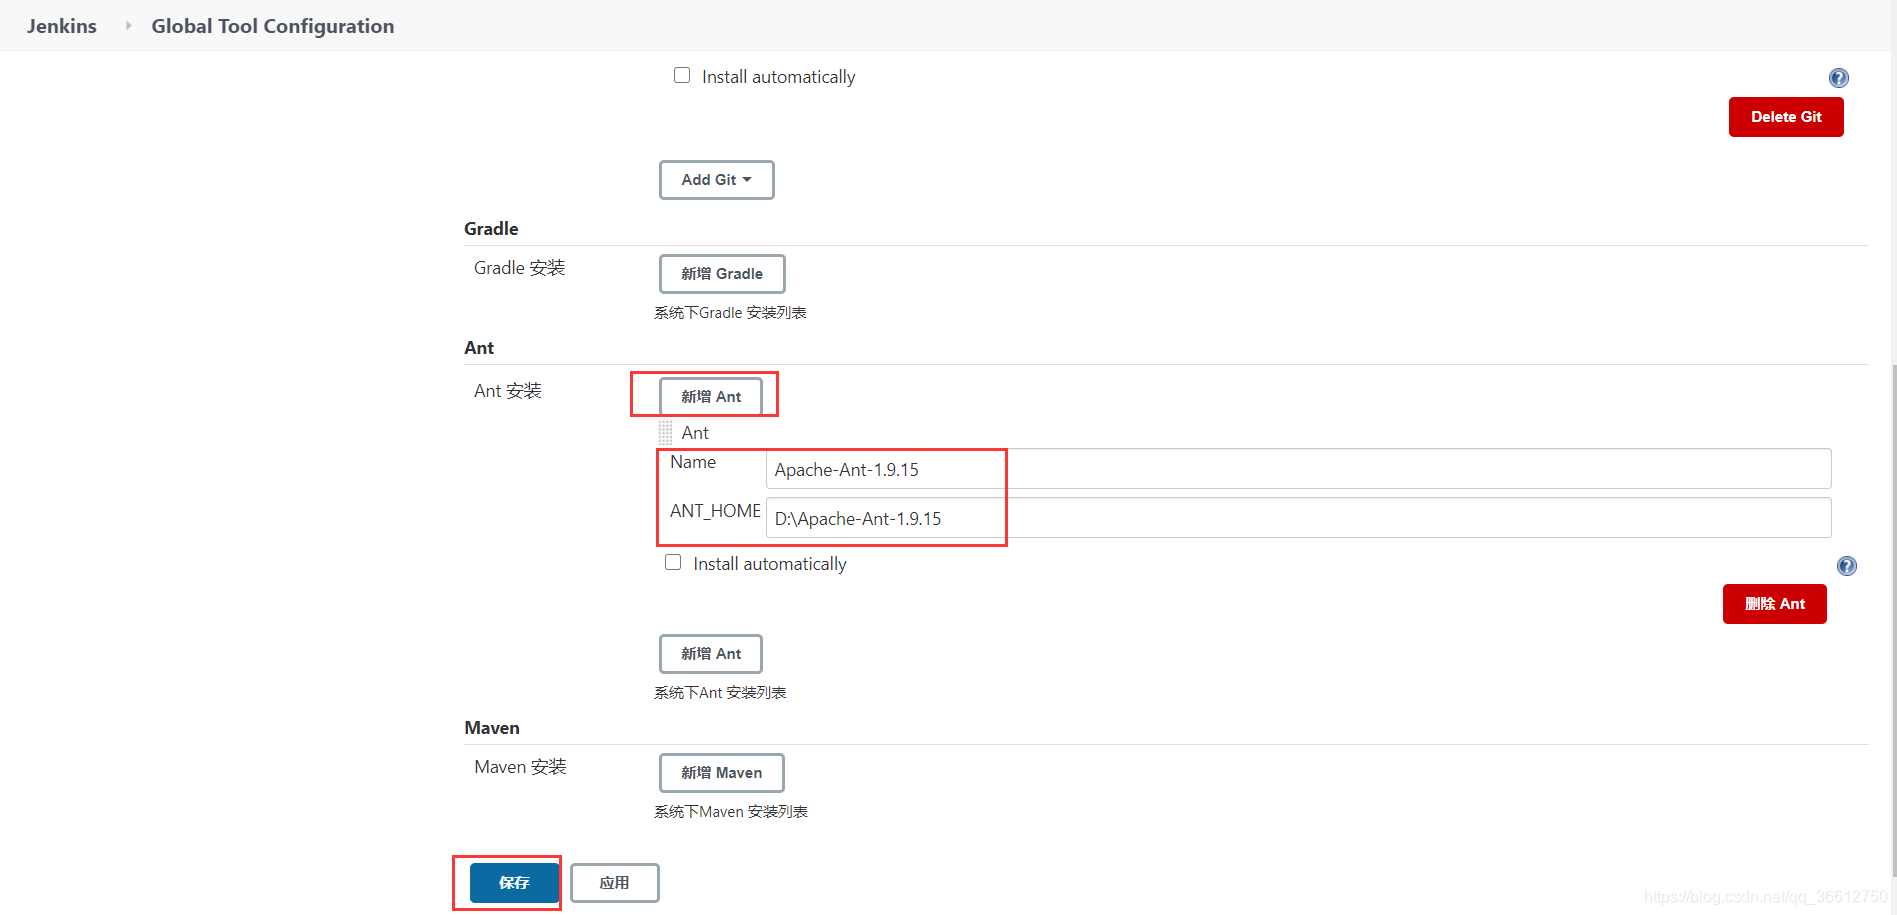This screenshot has height=915, width=1897.
Task: Click the Delete Git button
Action: click(x=1786, y=117)
